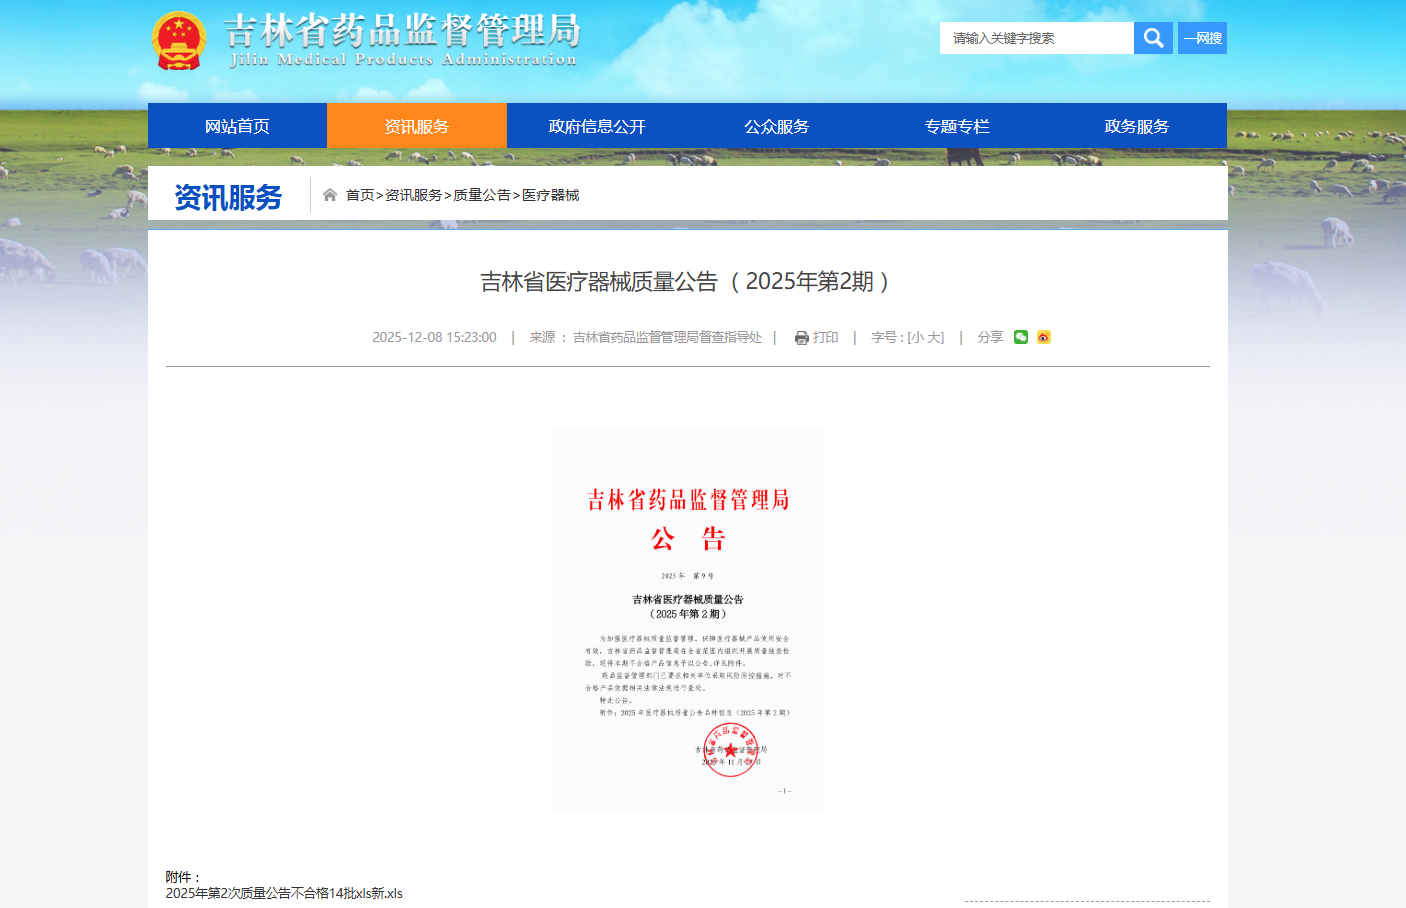Viewport: 1406px width, 908px height.
Task: Open the 政务服务 nav item
Action: [1136, 126]
